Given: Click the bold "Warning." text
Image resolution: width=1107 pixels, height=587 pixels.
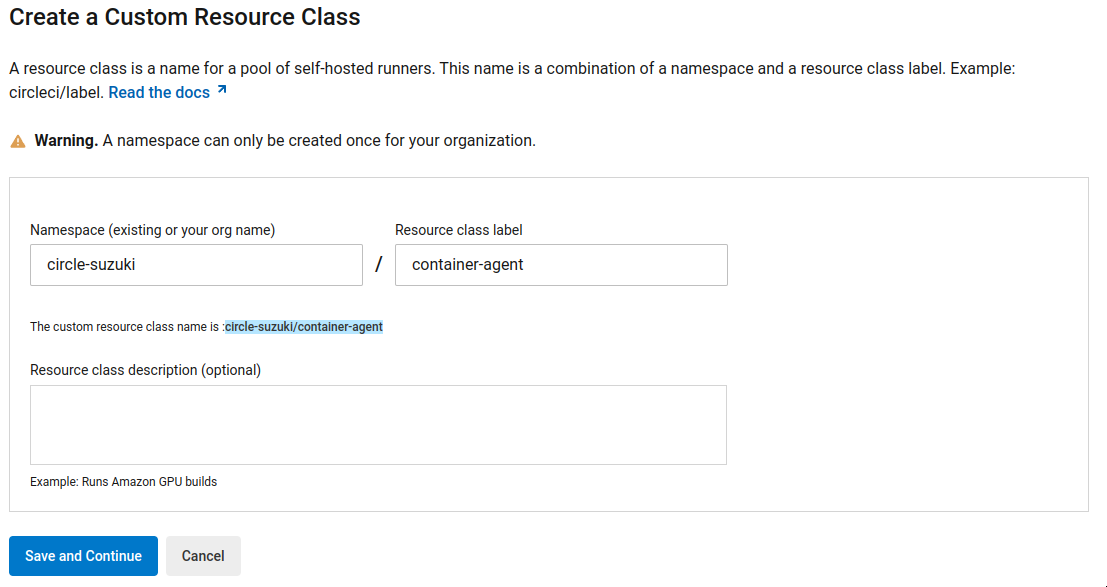Looking at the screenshot, I should click(66, 141).
